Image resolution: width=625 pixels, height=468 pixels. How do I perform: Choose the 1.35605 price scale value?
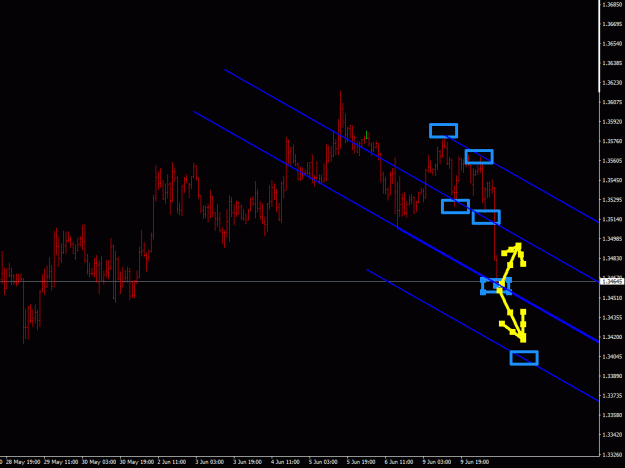pos(613,161)
